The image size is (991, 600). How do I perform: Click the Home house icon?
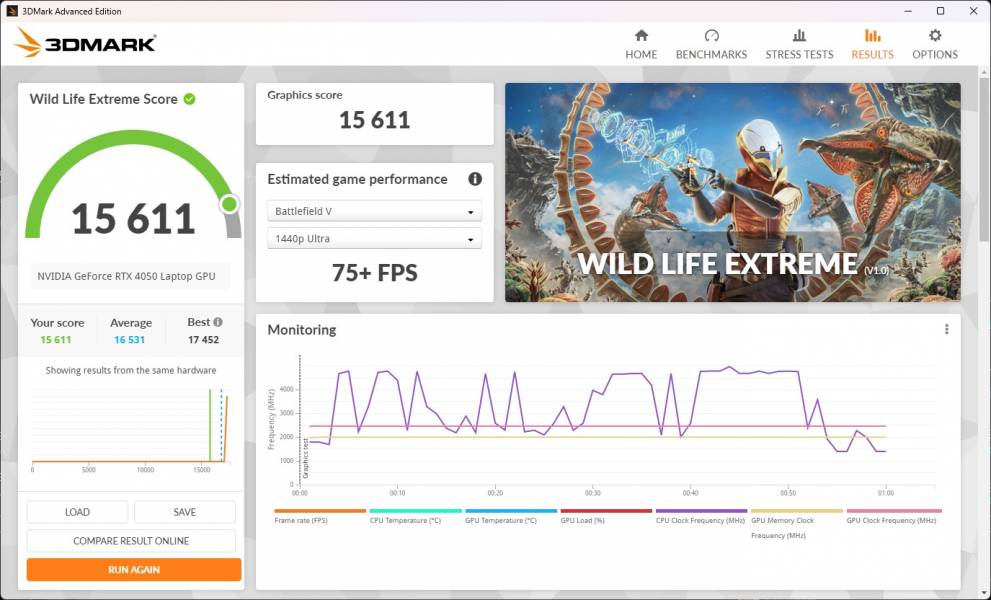[641, 36]
